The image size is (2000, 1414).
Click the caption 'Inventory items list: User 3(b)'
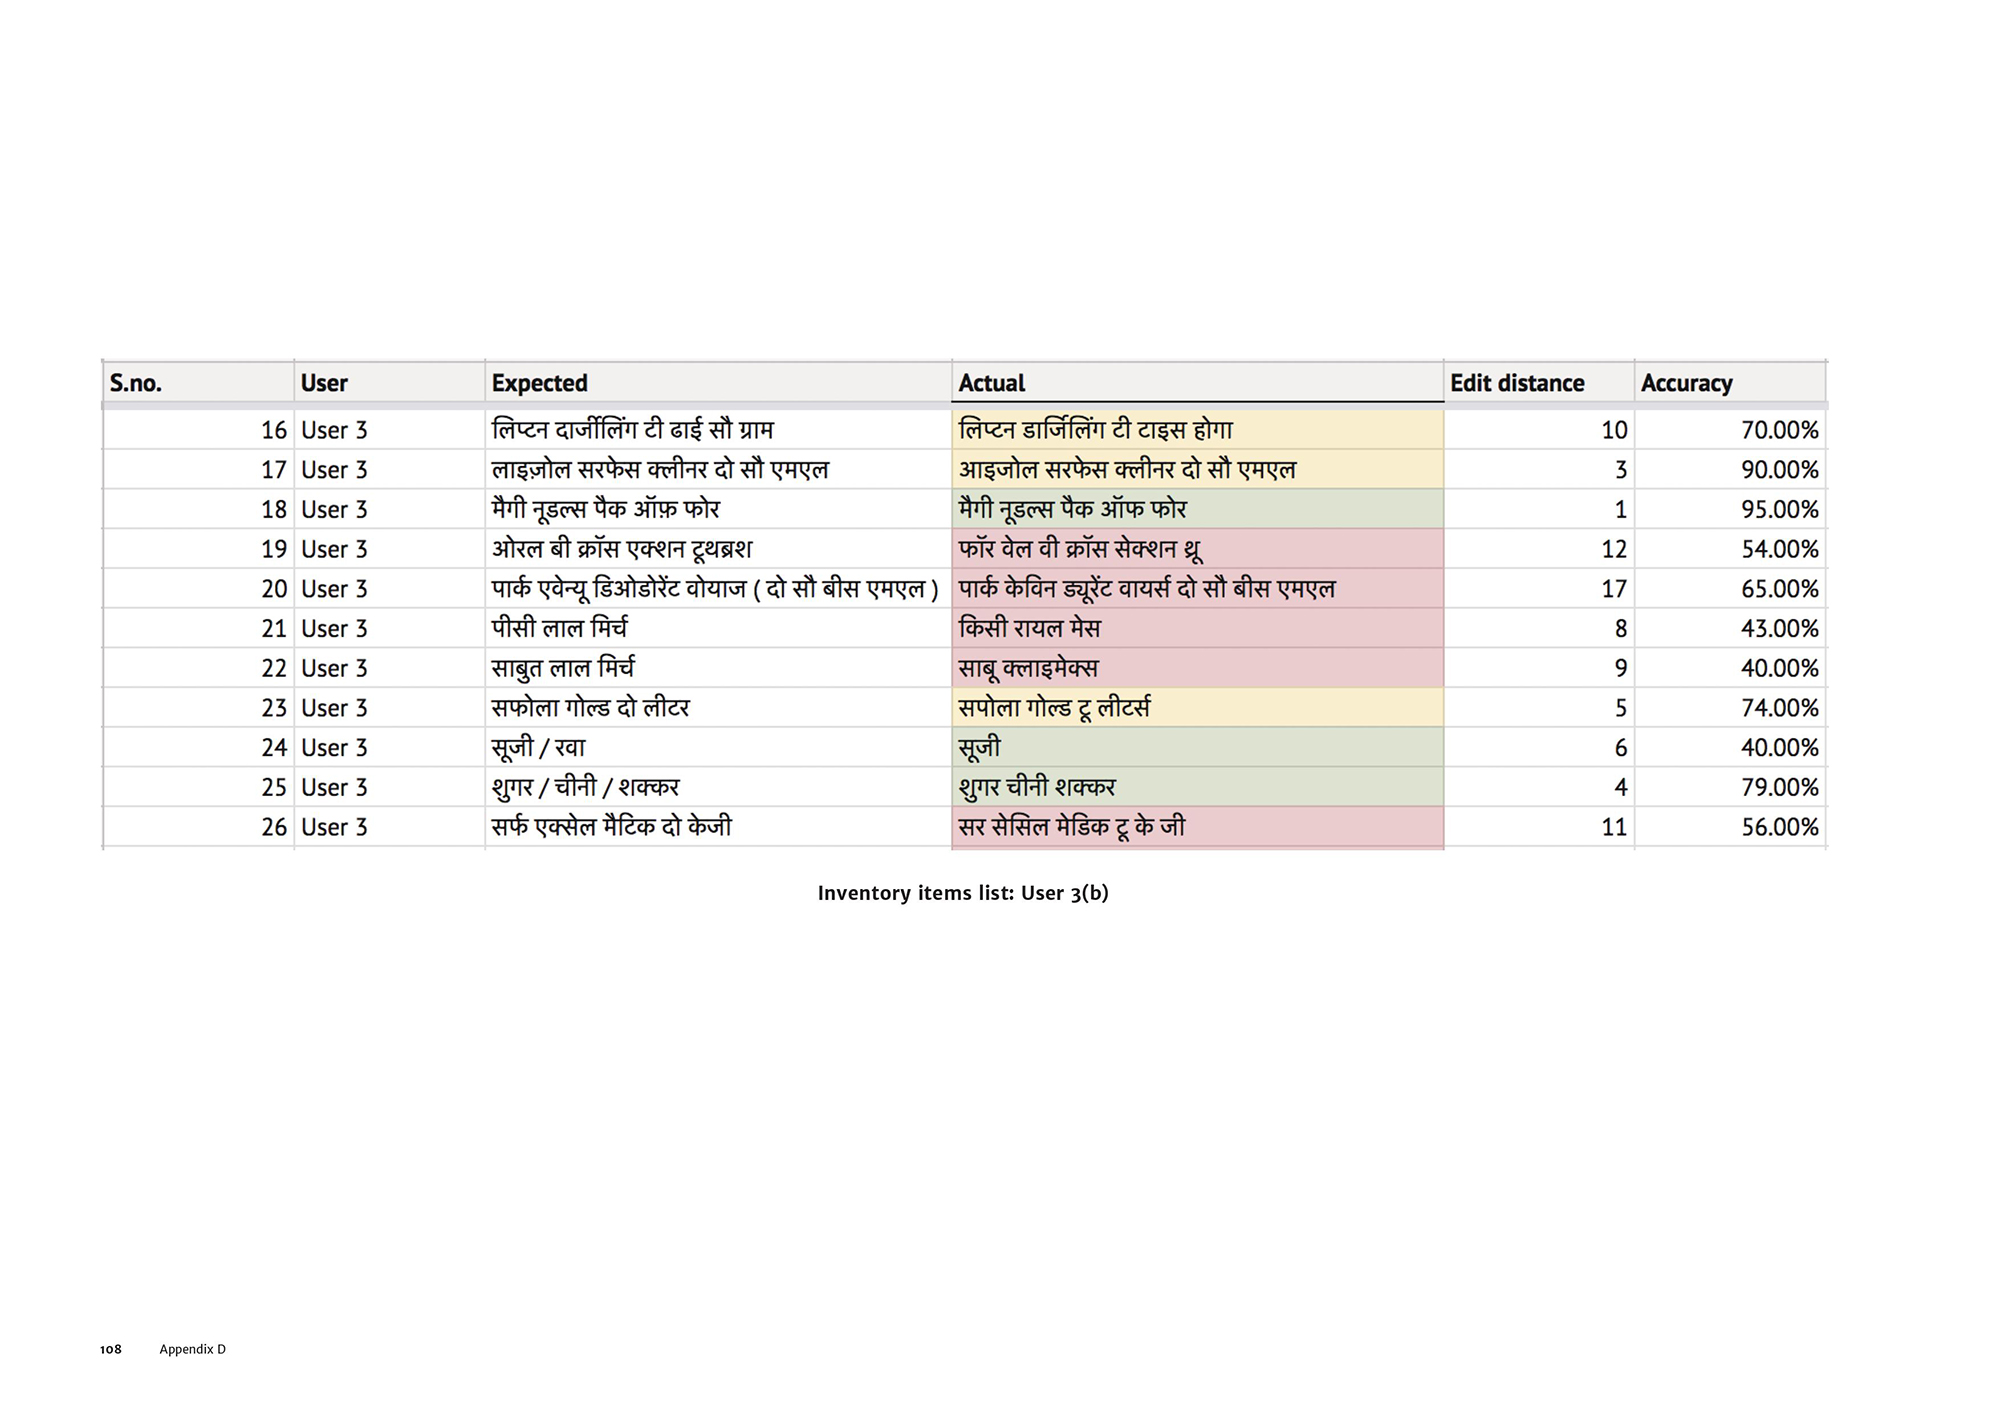point(963,893)
